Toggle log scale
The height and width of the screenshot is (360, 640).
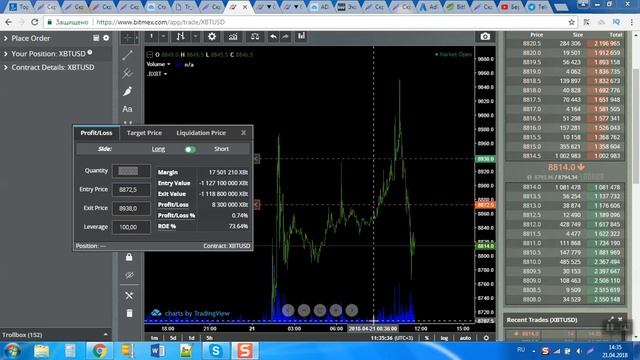pos(444,338)
